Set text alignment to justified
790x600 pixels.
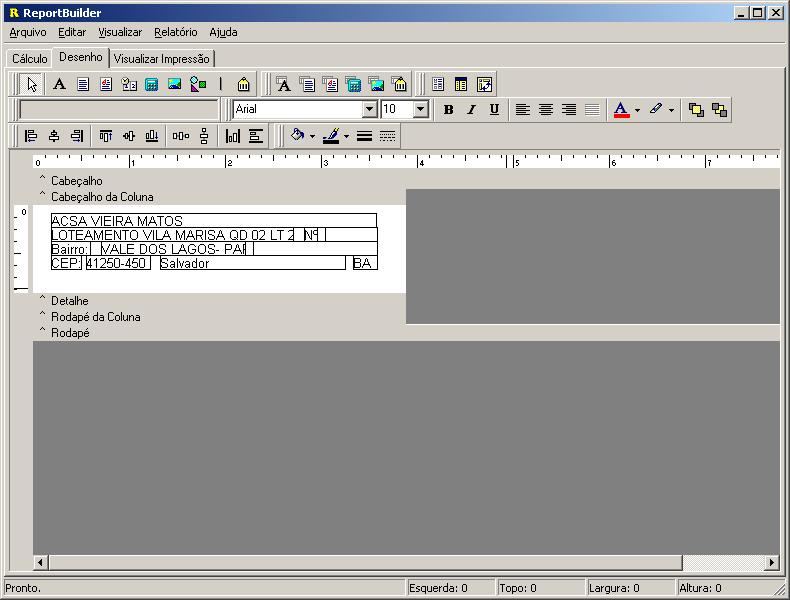click(592, 110)
